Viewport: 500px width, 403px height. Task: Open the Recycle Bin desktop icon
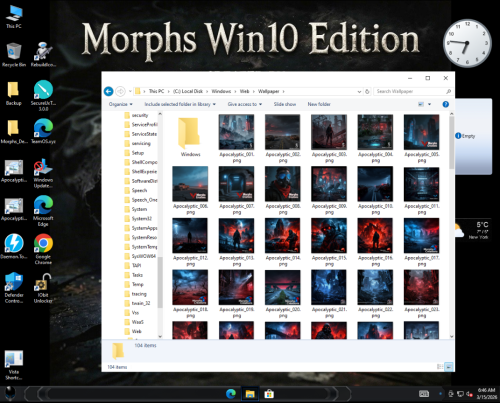click(14, 55)
